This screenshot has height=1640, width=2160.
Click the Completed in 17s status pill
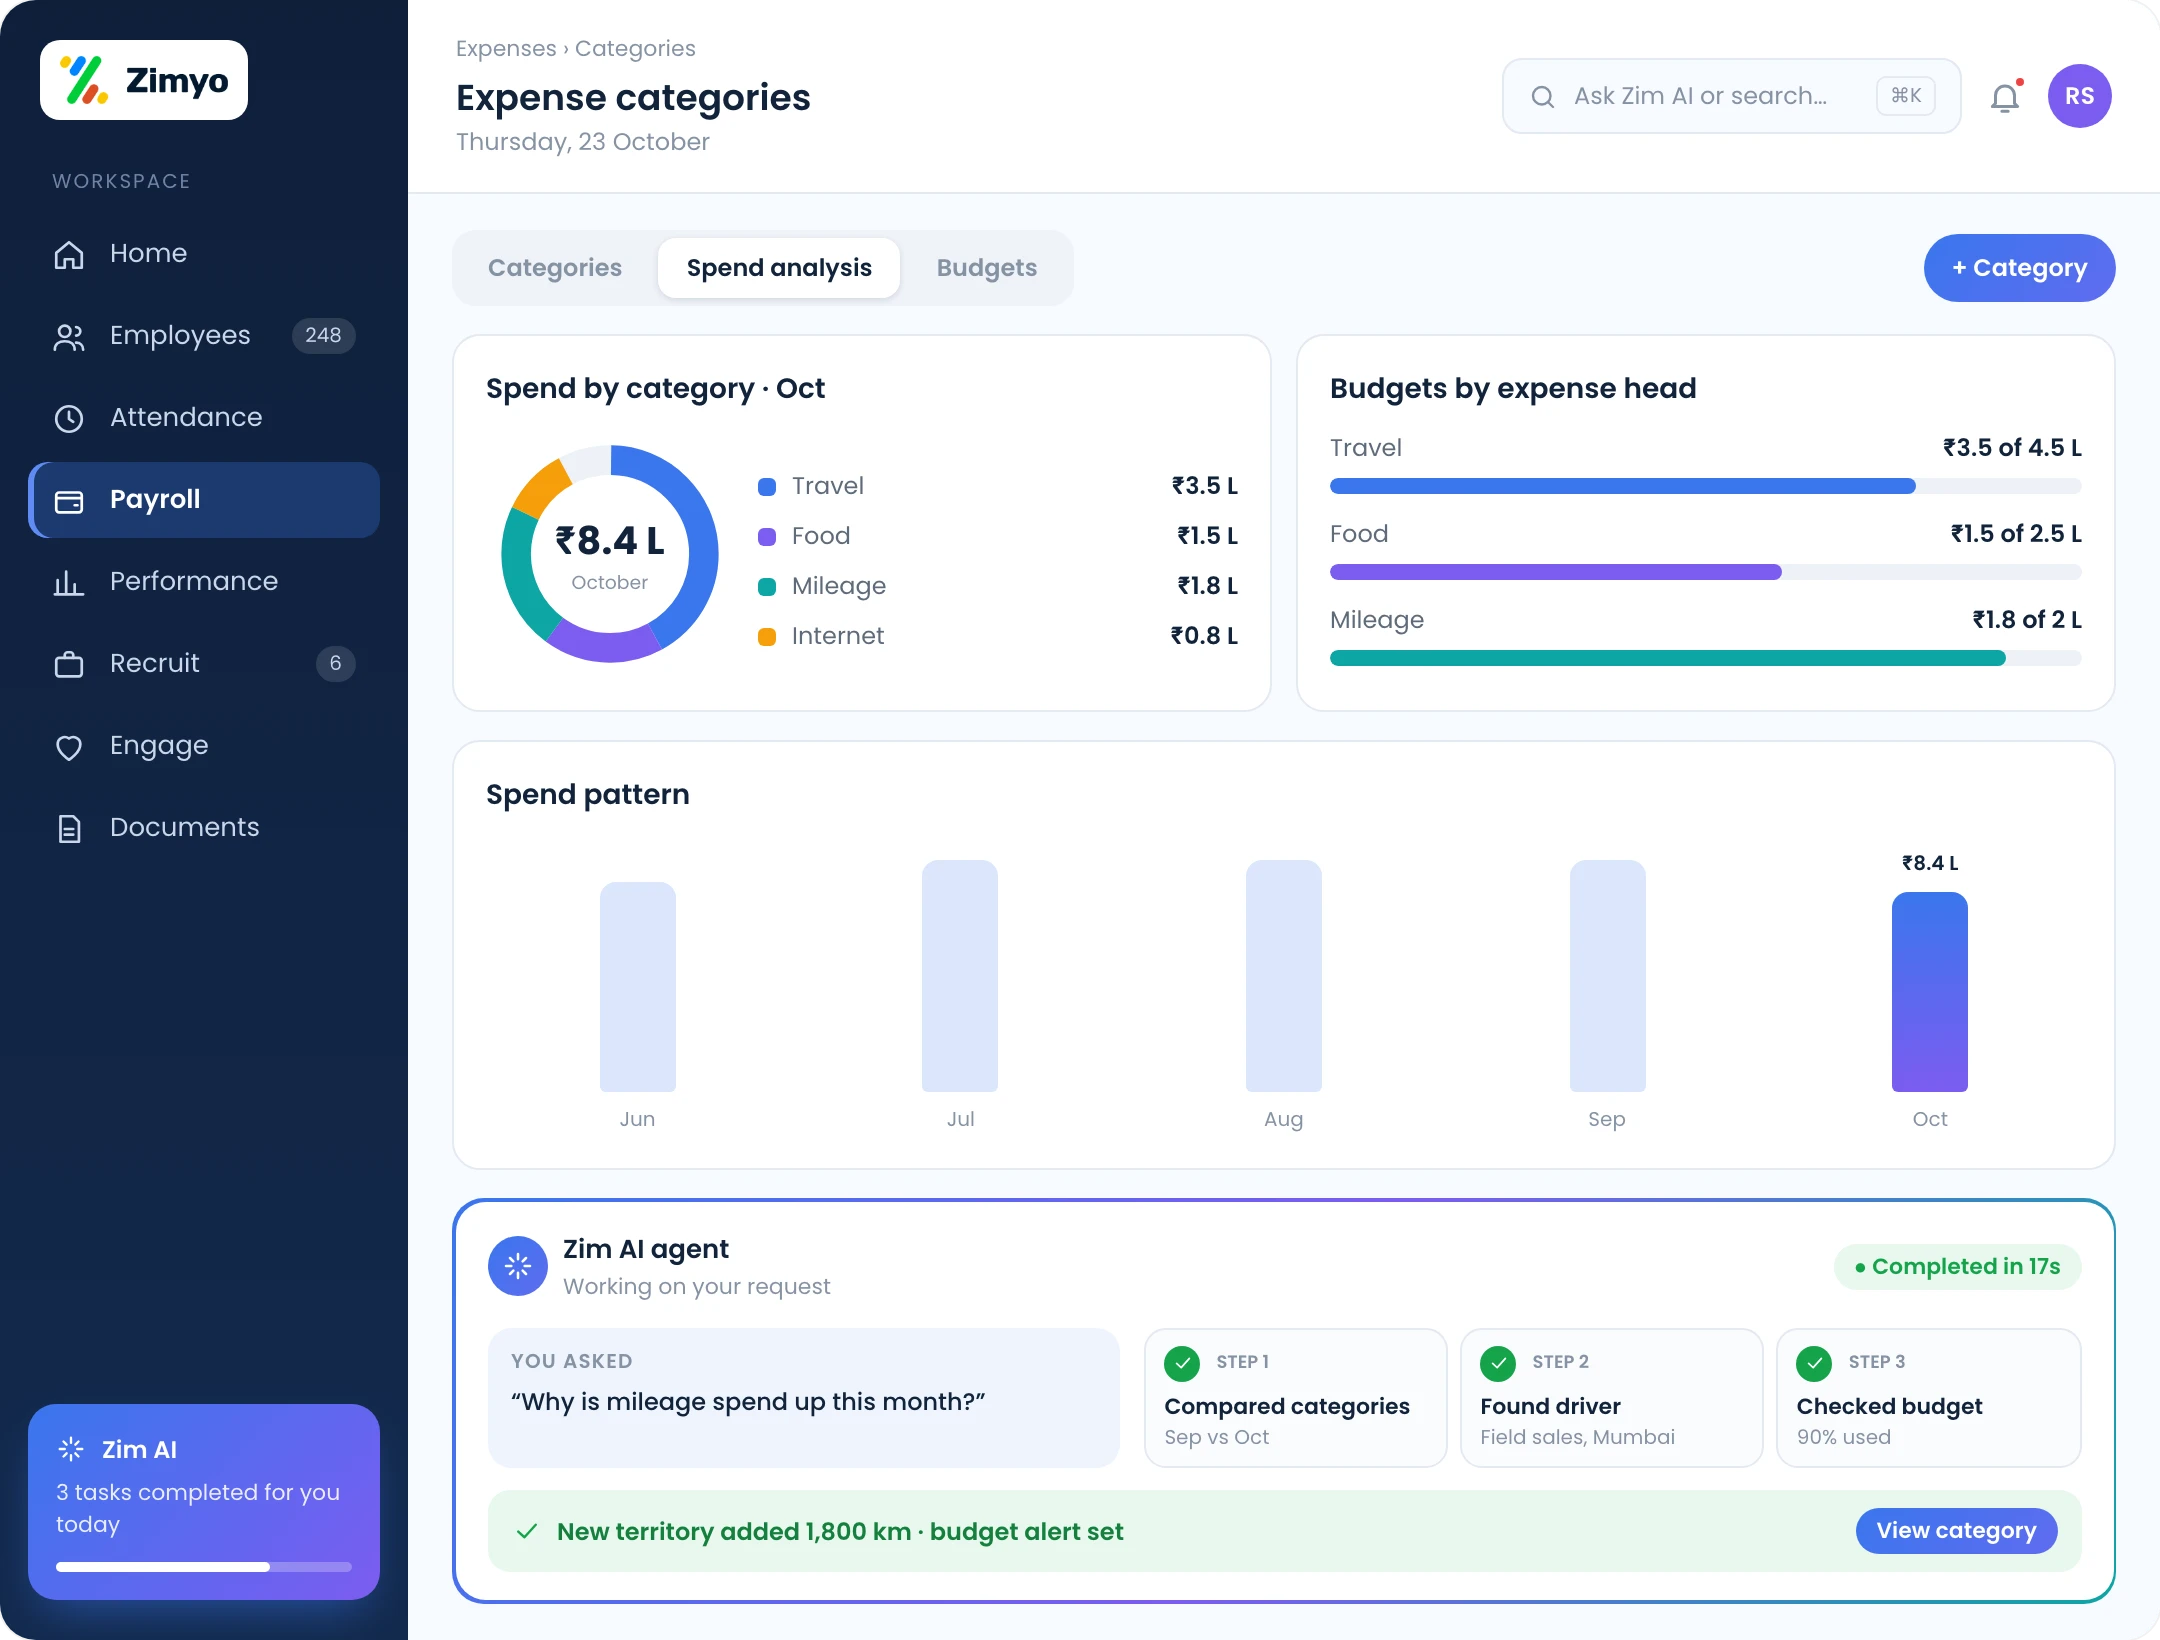coord(1957,1267)
